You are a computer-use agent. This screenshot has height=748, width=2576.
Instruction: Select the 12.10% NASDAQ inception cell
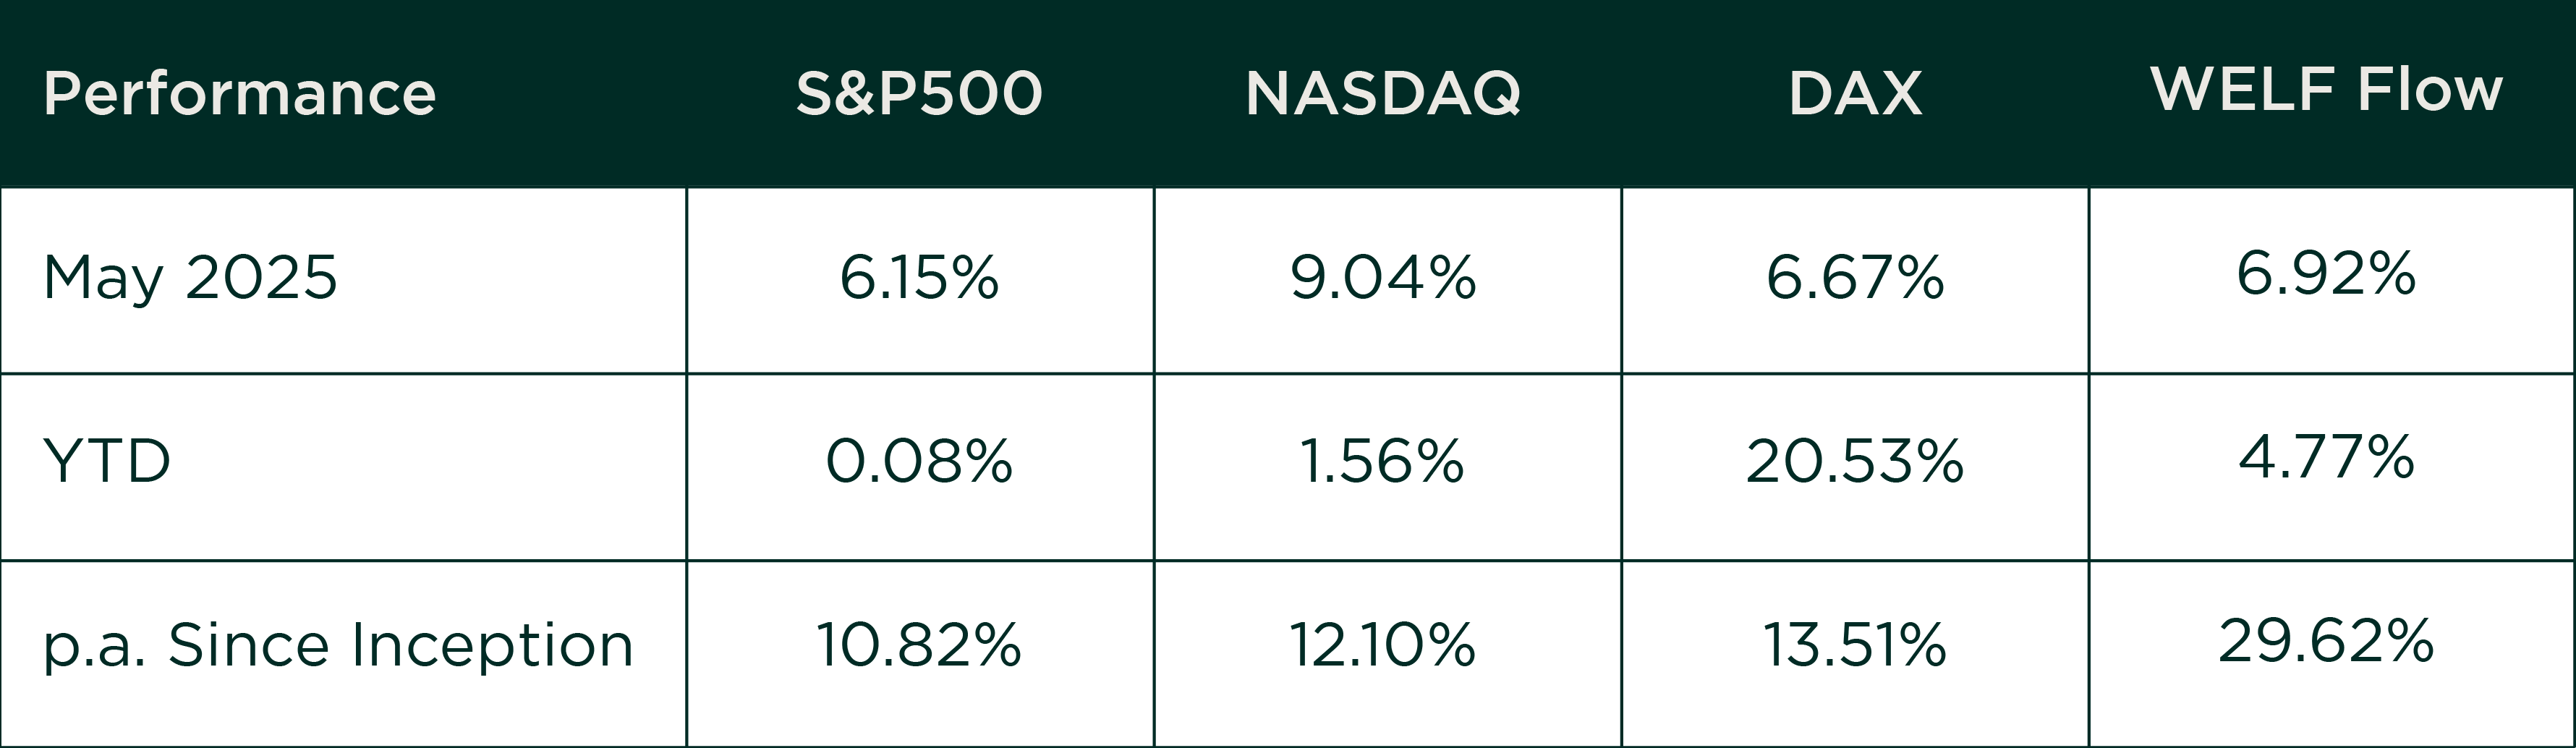coord(1383,645)
